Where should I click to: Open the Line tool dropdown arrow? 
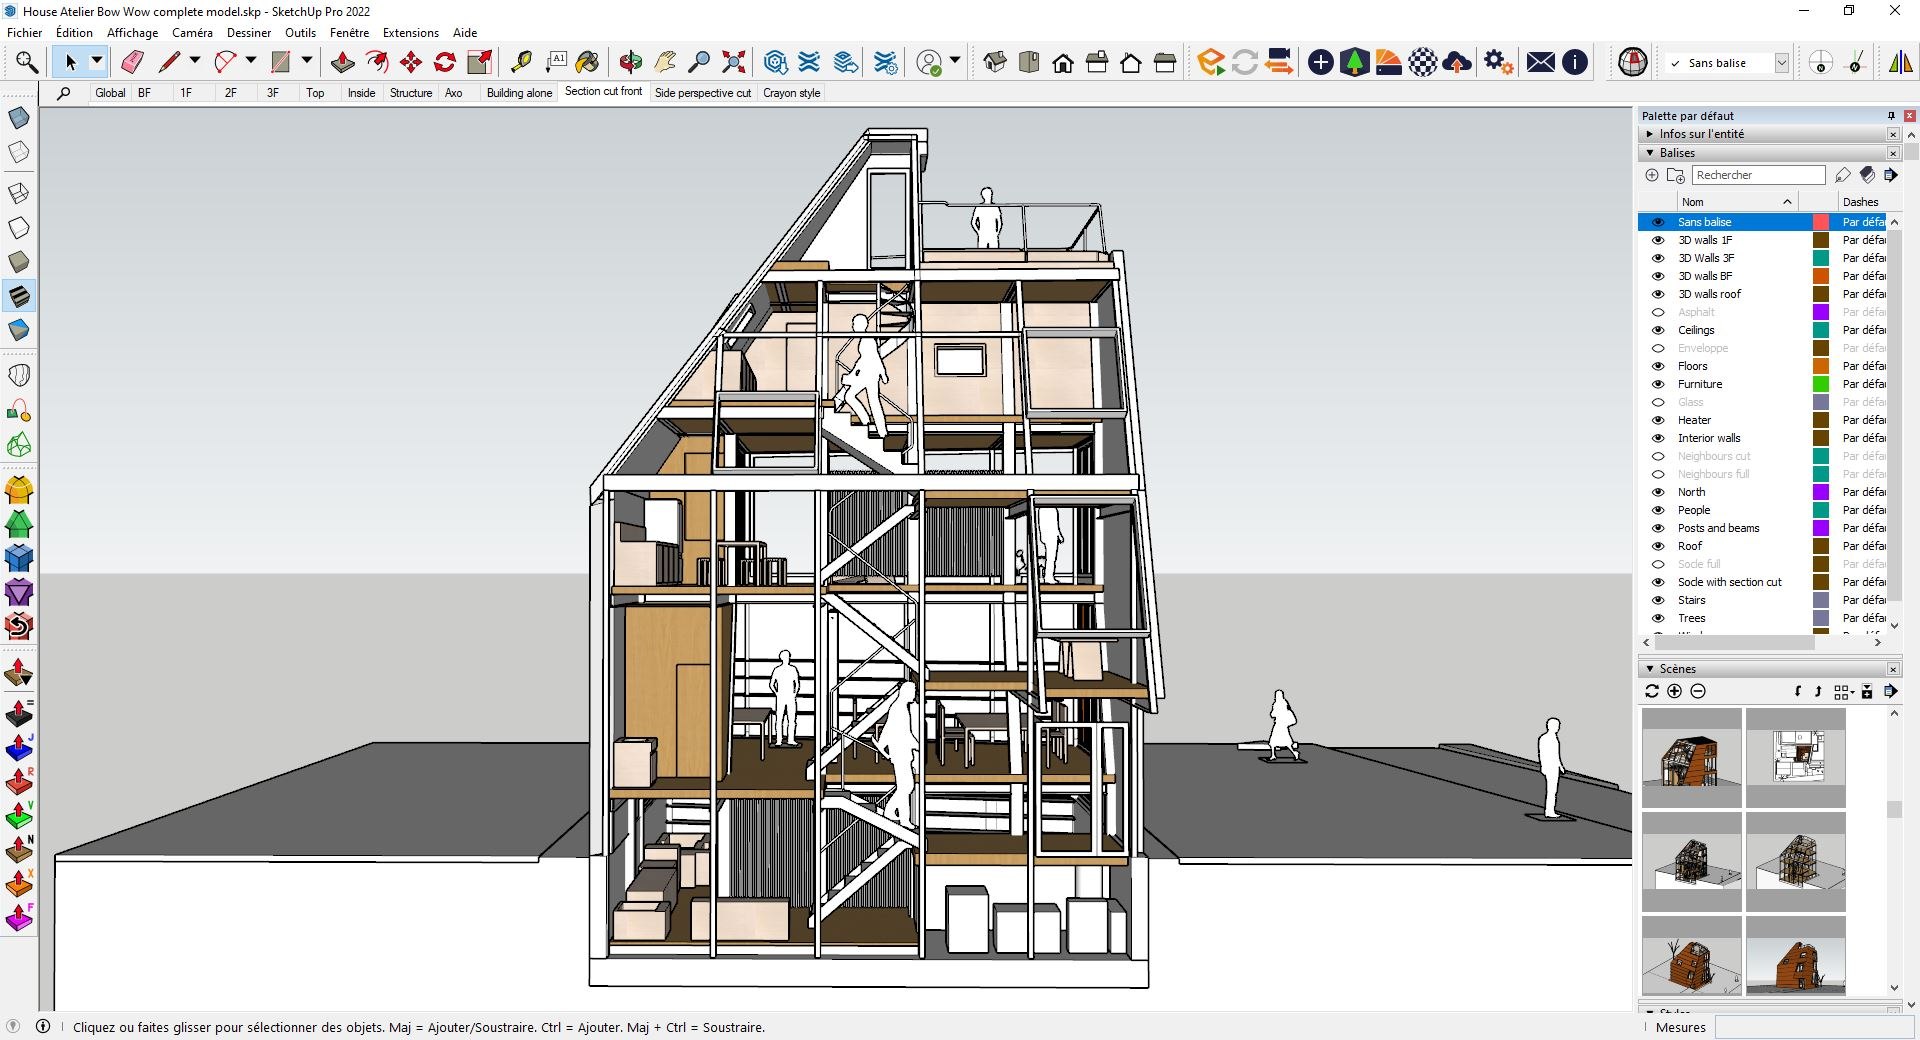(x=195, y=62)
